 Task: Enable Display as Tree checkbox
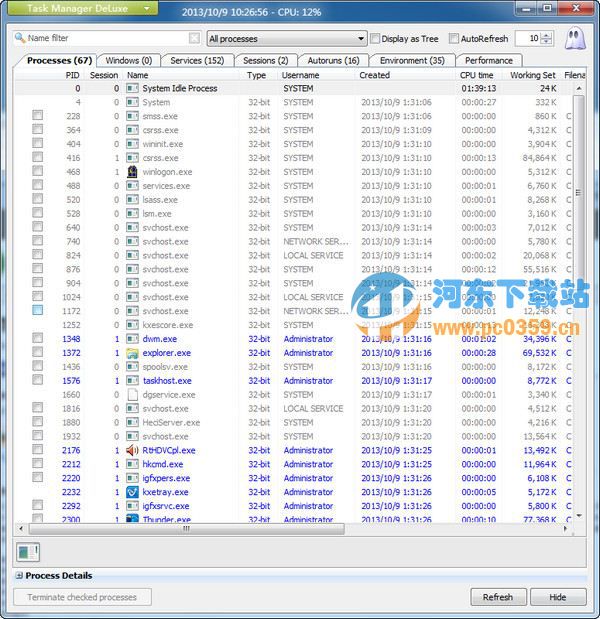tap(375, 38)
